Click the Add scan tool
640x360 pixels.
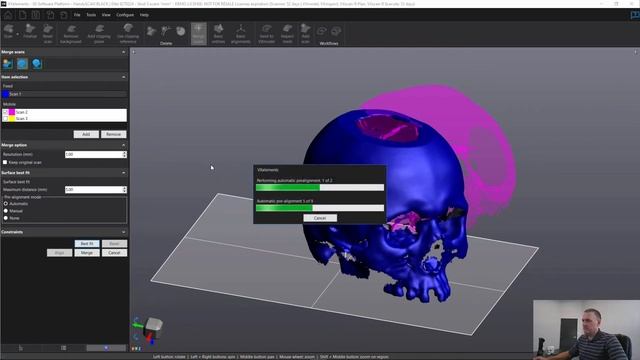[305, 33]
